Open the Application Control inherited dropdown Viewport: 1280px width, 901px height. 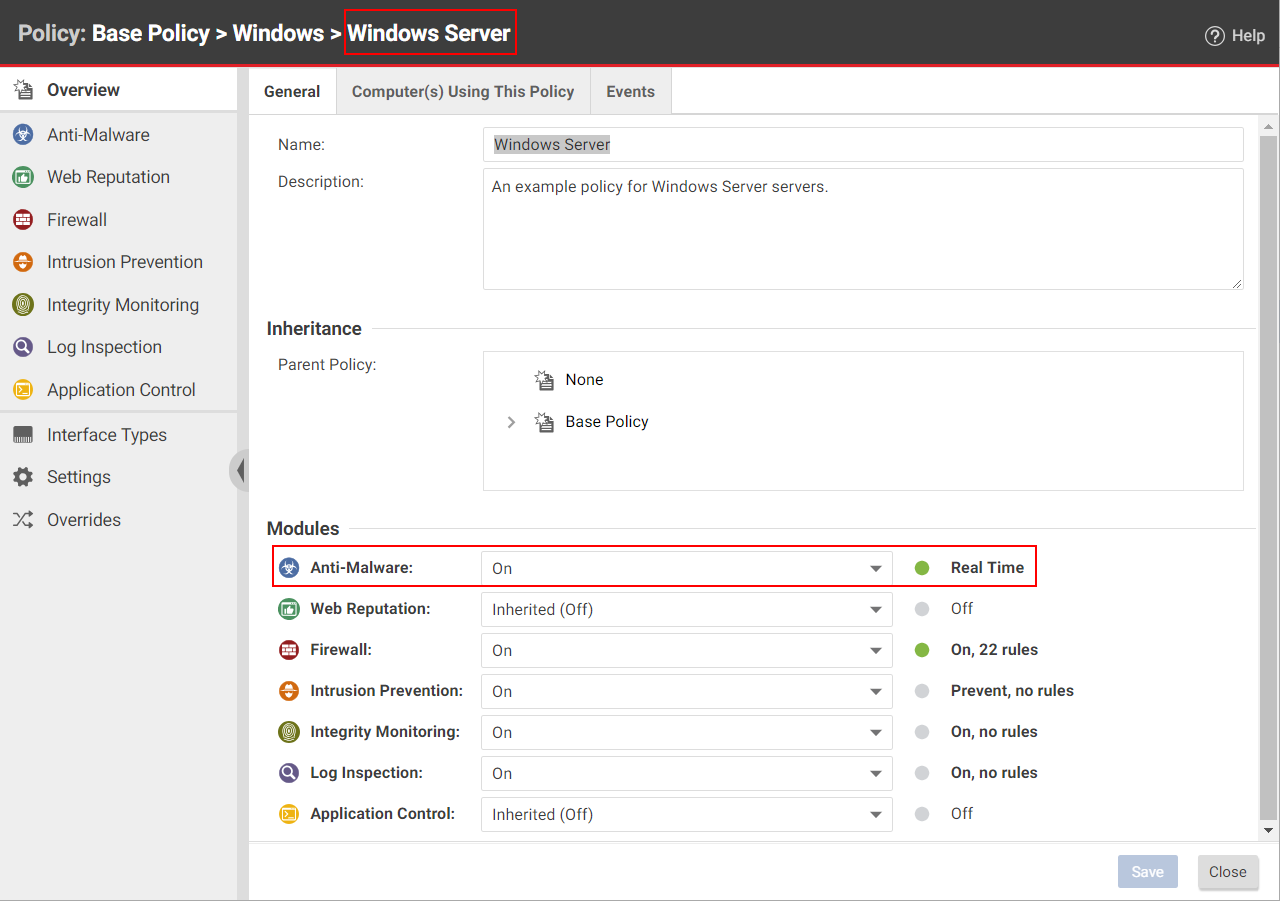point(686,814)
